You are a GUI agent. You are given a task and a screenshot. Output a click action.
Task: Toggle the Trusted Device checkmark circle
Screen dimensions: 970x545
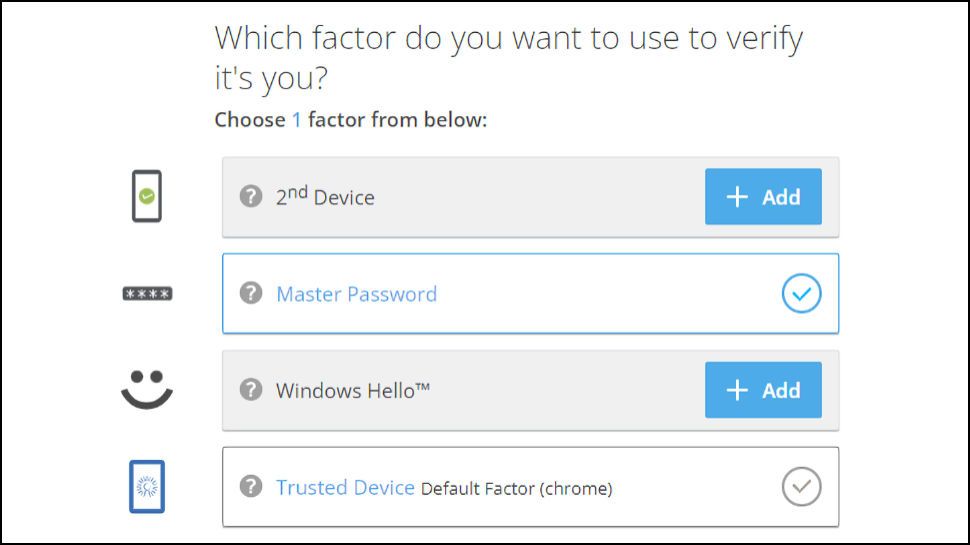801,487
